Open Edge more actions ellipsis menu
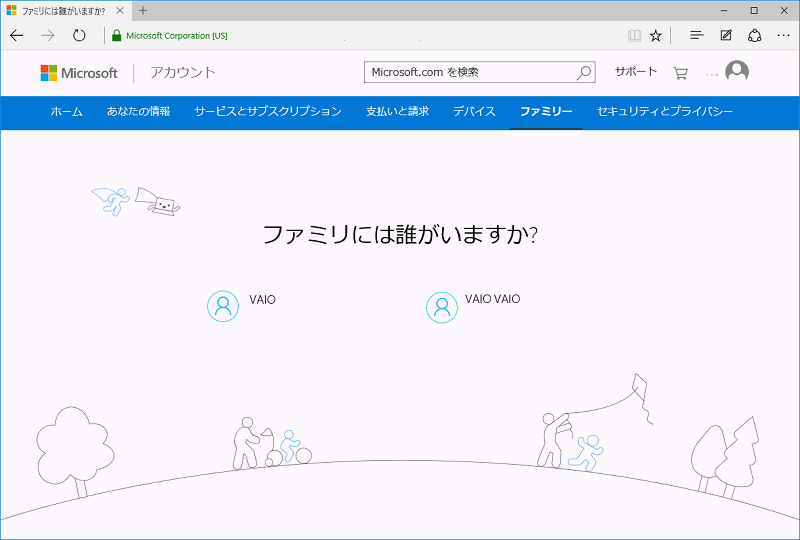 [x=783, y=35]
